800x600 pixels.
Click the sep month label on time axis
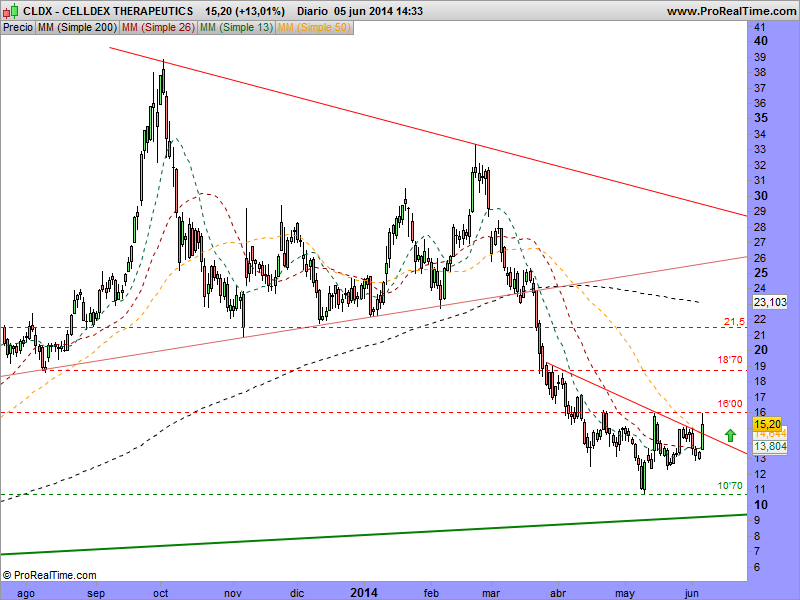pos(96,593)
